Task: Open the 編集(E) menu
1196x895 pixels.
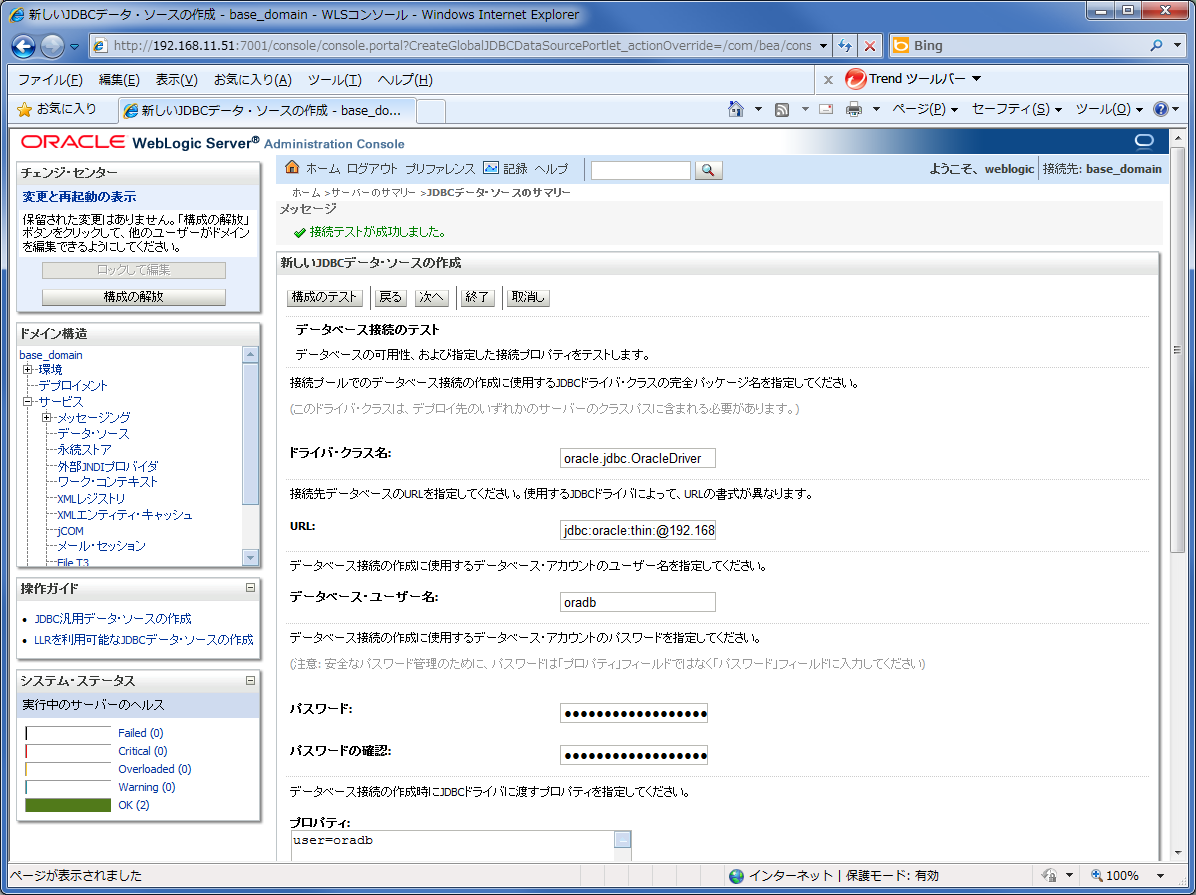Action: pyautogui.click(x=119, y=80)
